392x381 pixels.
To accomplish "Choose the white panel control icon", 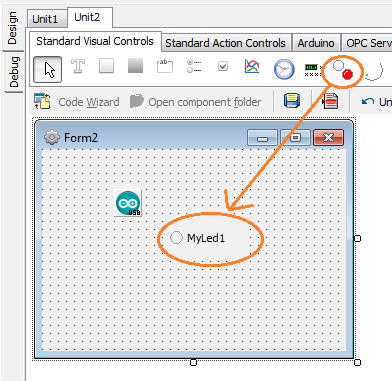I will 106,66.
